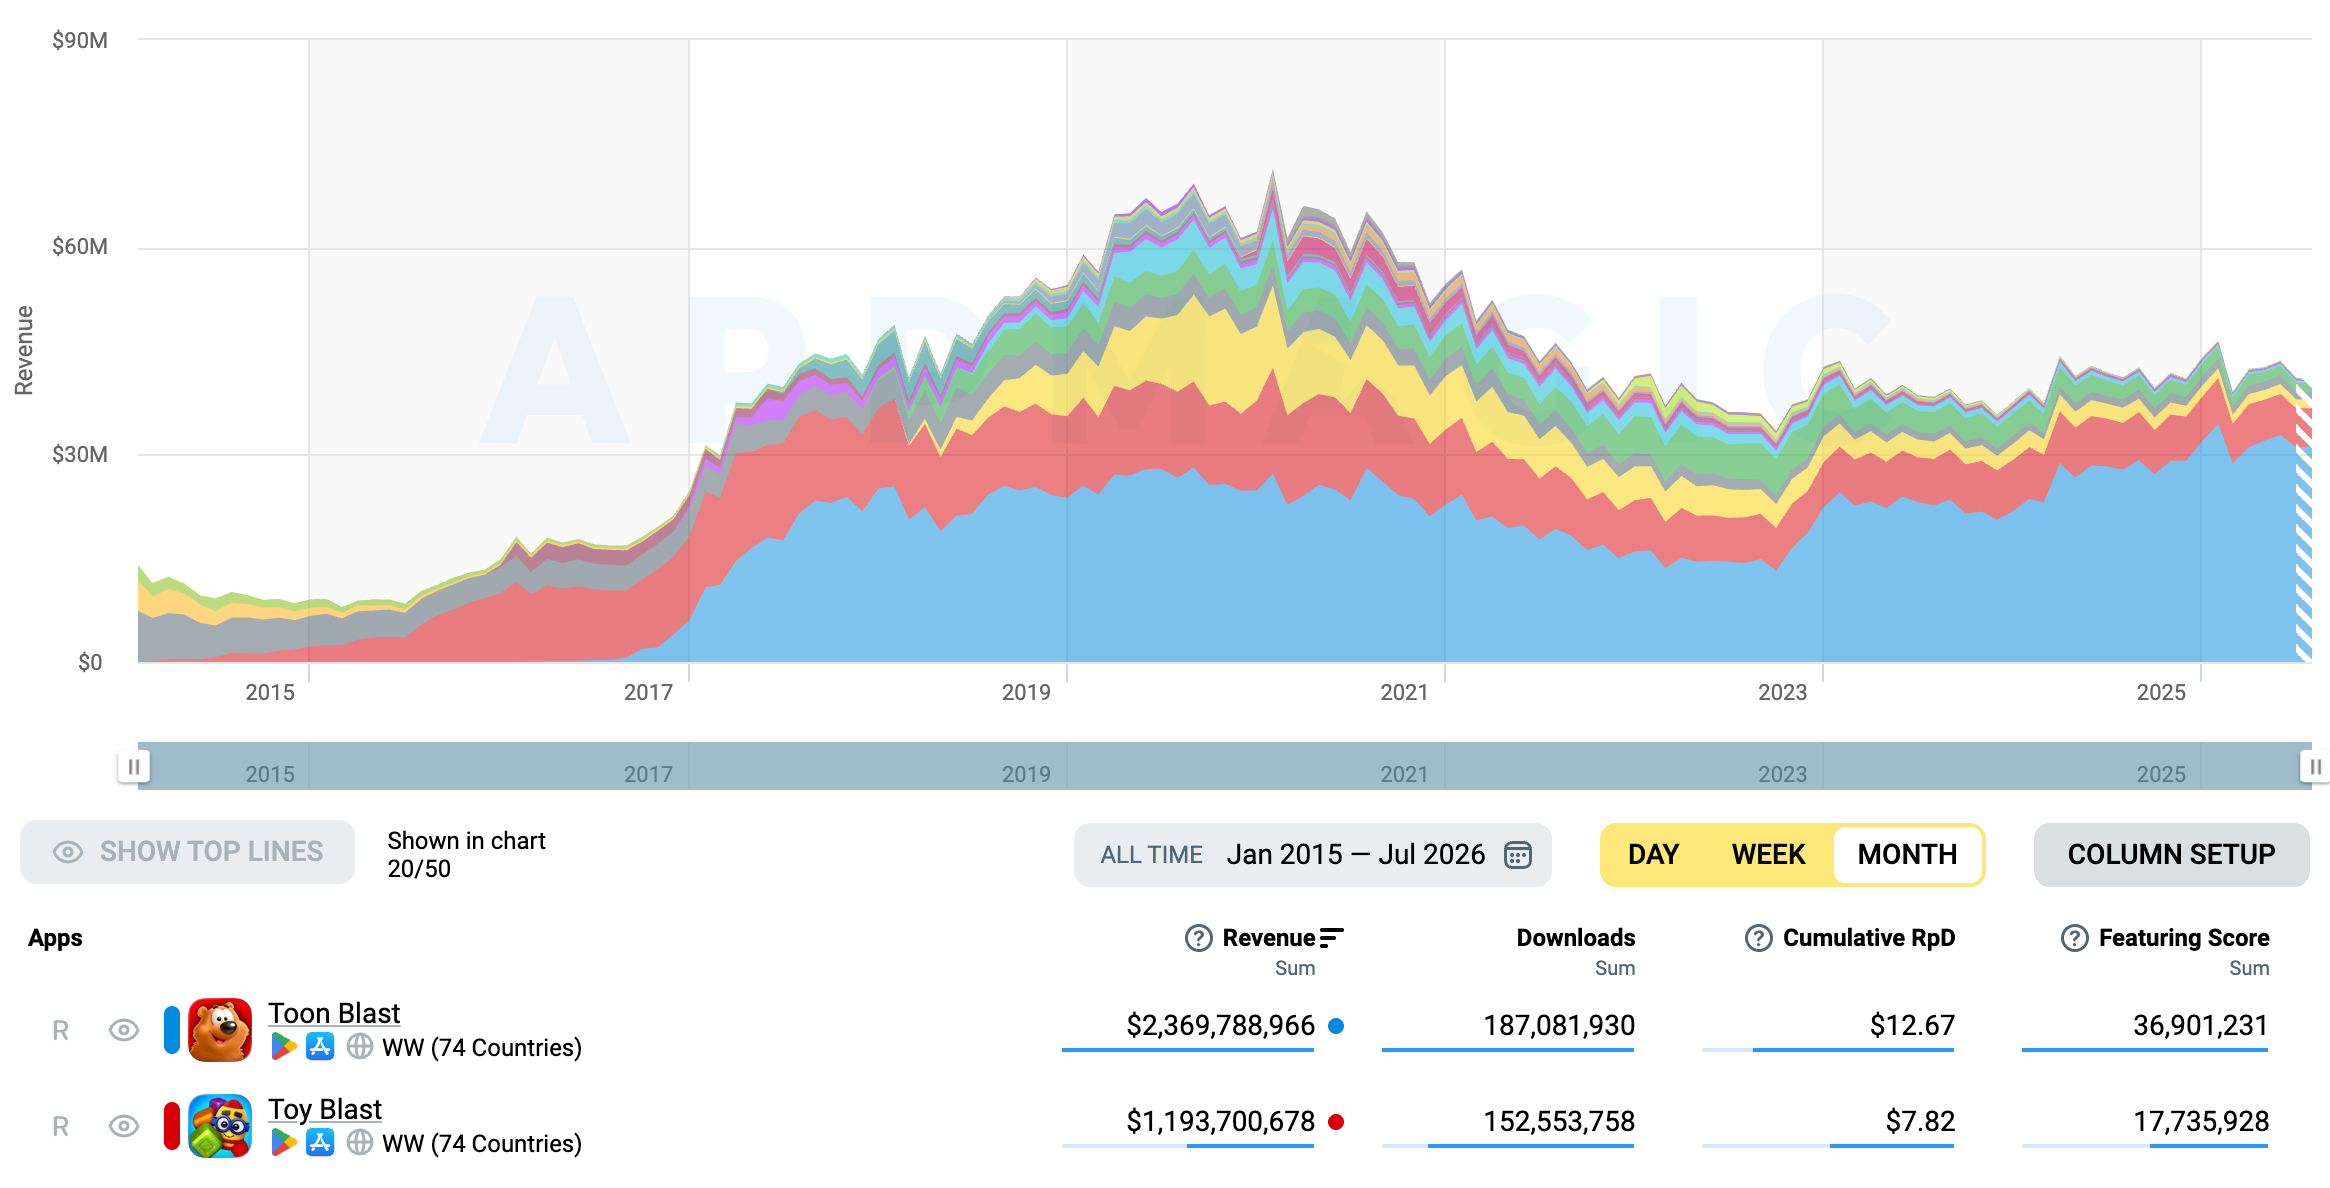Viewport: 2330px width, 1188px height.
Task: Click Toy Blast downloads 152,553,758
Action: pos(1558,1122)
